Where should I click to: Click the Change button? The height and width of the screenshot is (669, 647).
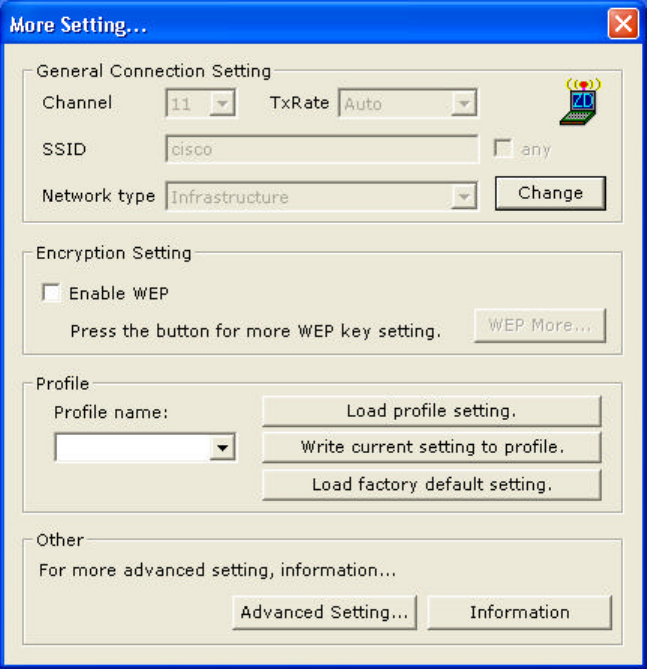(x=550, y=193)
